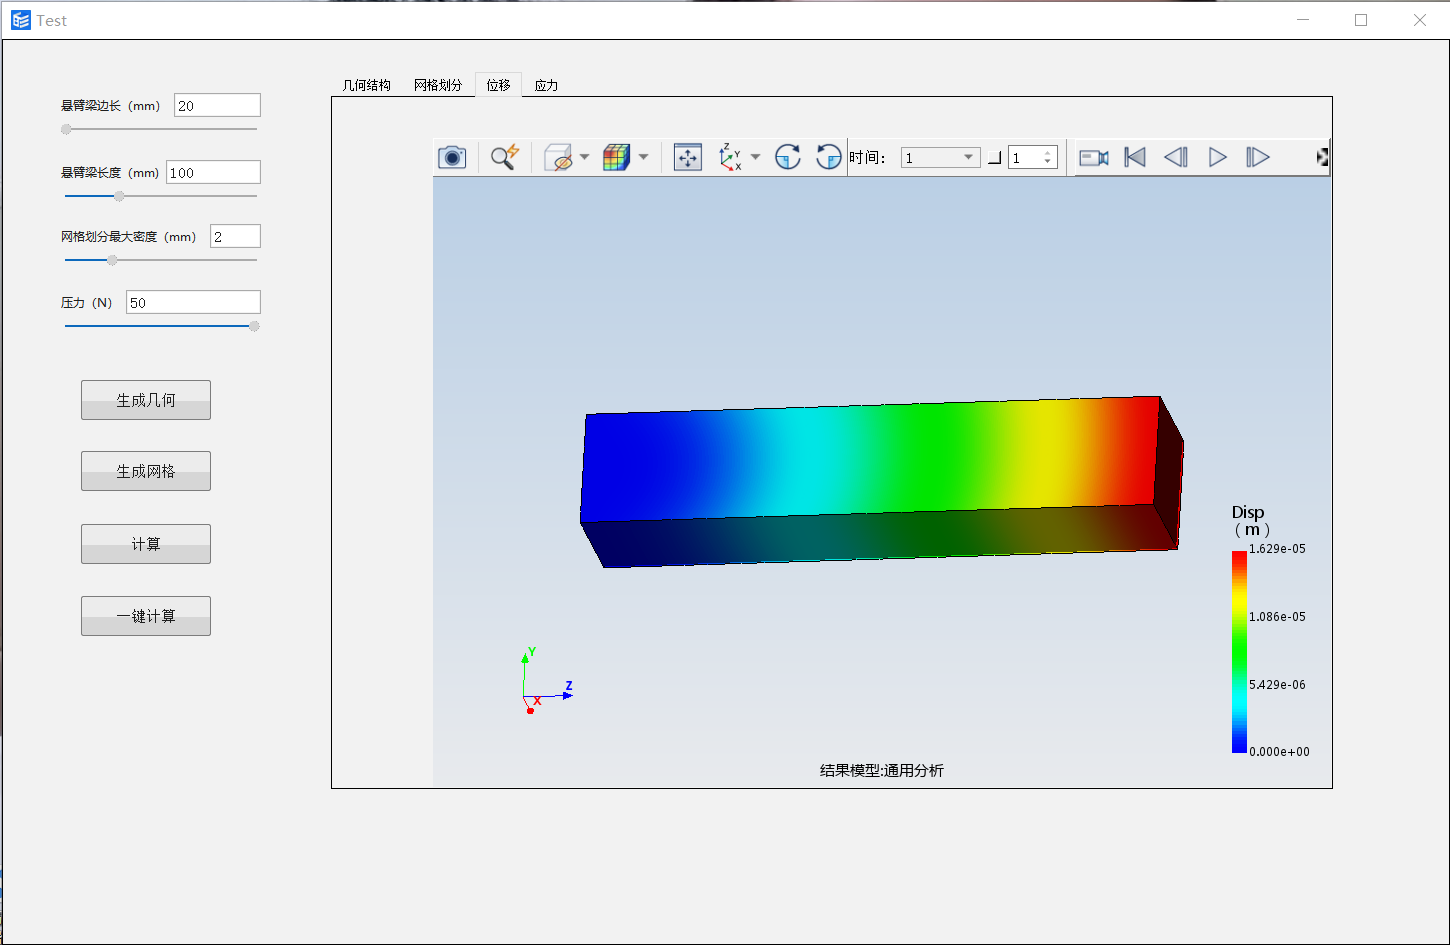Image resolution: width=1450 pixels, height=945 pixels.
Task: Open the 应力 tab
Action: (546, 85)
